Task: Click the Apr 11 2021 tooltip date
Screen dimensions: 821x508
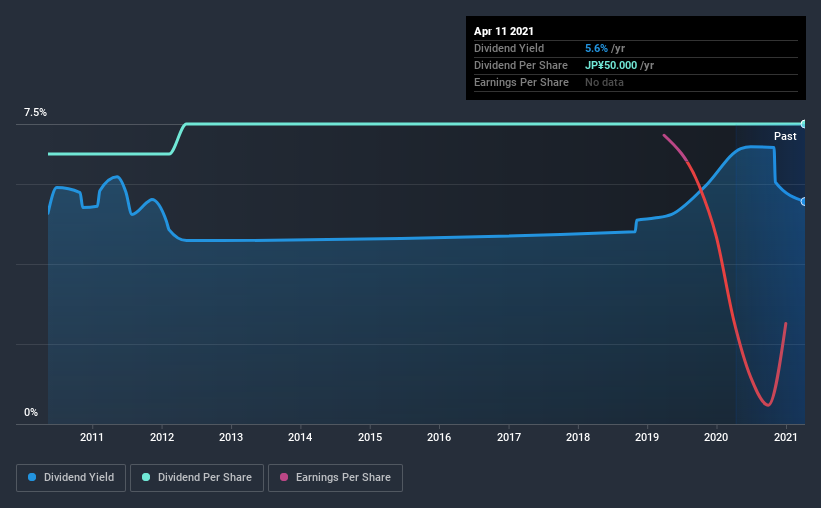Action: tap(504, 31)
